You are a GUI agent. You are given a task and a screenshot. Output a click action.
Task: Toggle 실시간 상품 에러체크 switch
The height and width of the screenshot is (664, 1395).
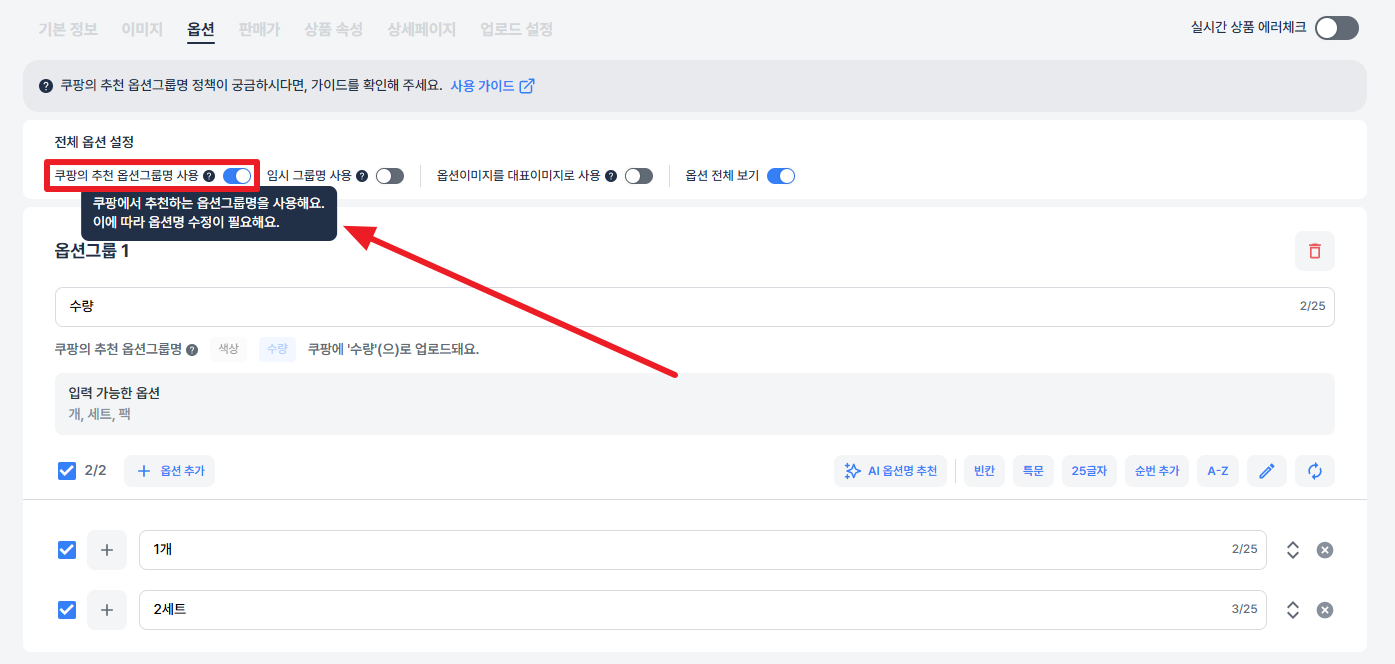point(1337,28)
